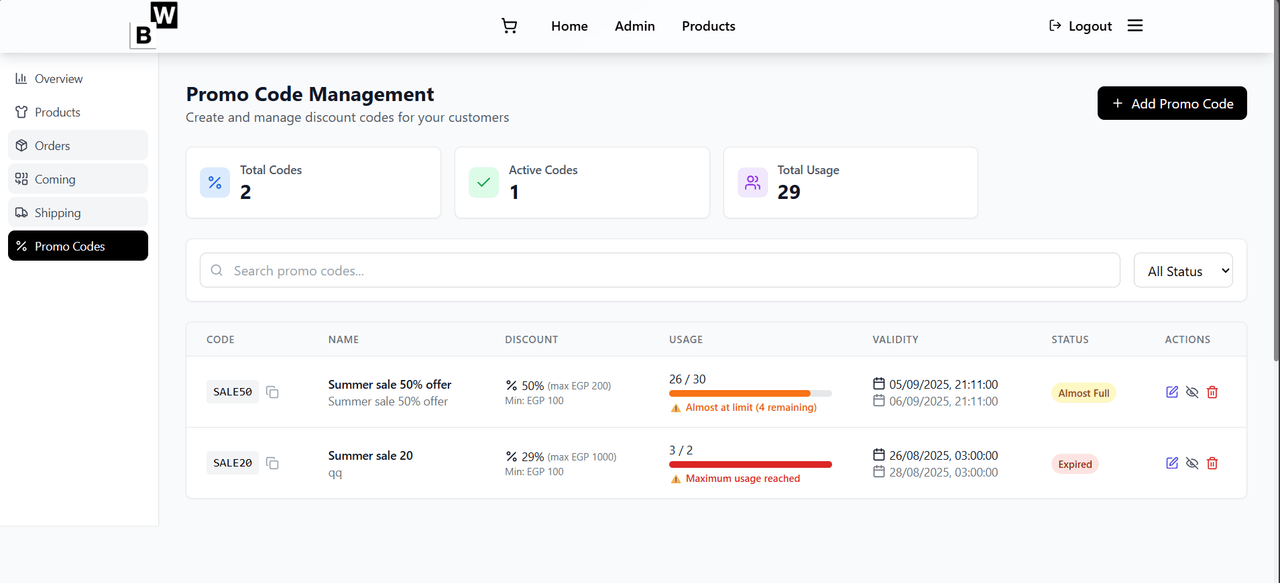This screenshot has width=1280, height=583.
Task: Delete the SALE50 promo code
Action: tap(1212, 392)
